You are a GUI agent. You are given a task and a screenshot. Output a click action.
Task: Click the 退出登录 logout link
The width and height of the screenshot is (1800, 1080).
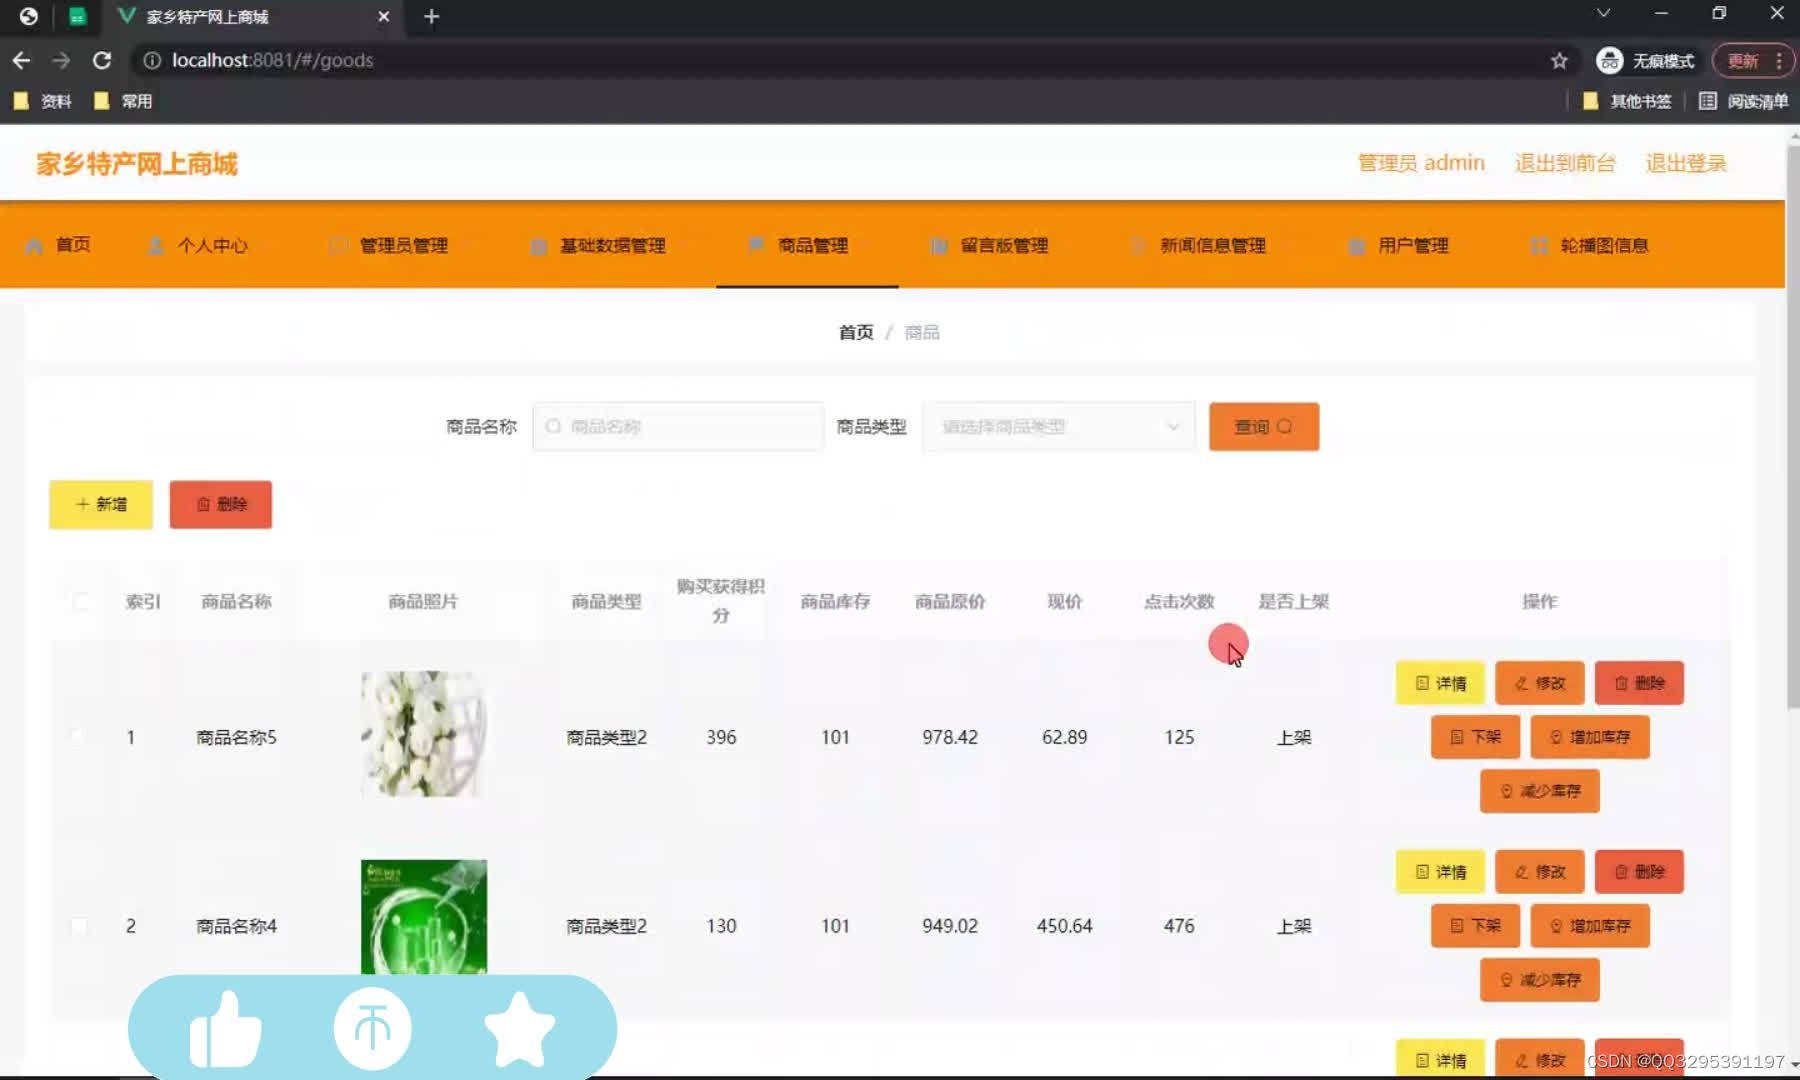tap(1686, 163)
